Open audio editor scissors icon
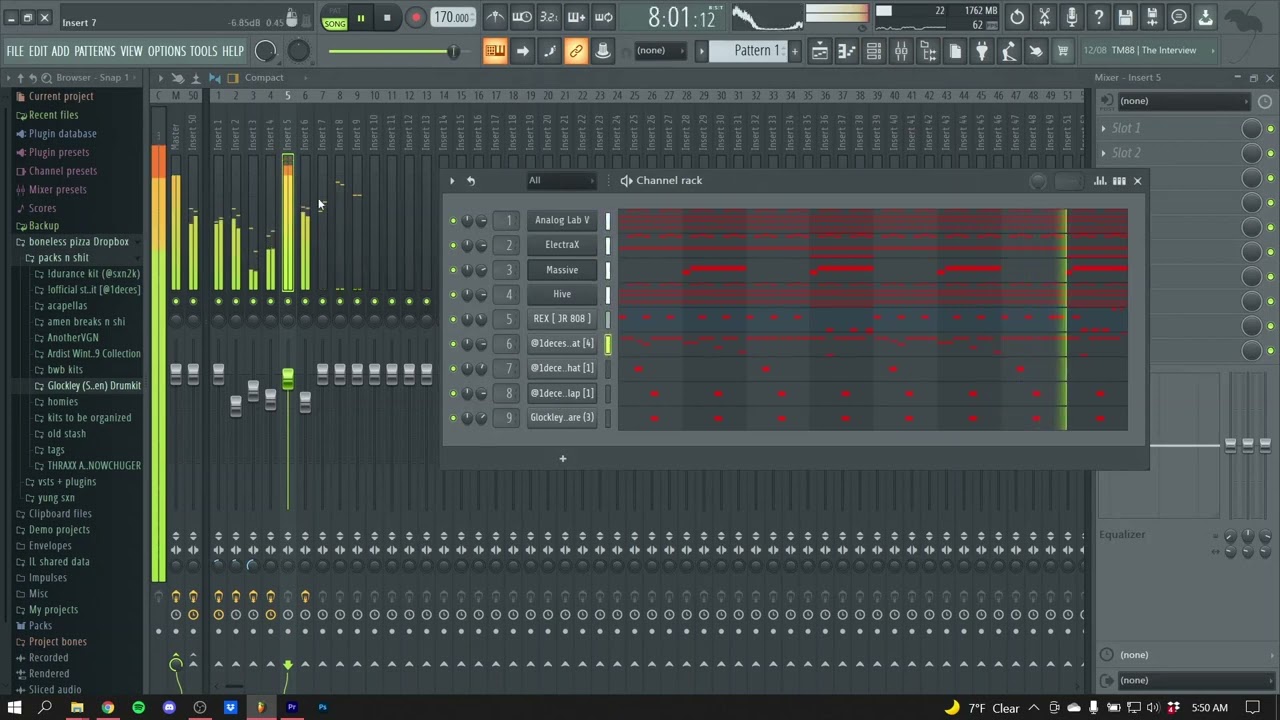Viewport: 1280px width, 720px height. 1044,17
